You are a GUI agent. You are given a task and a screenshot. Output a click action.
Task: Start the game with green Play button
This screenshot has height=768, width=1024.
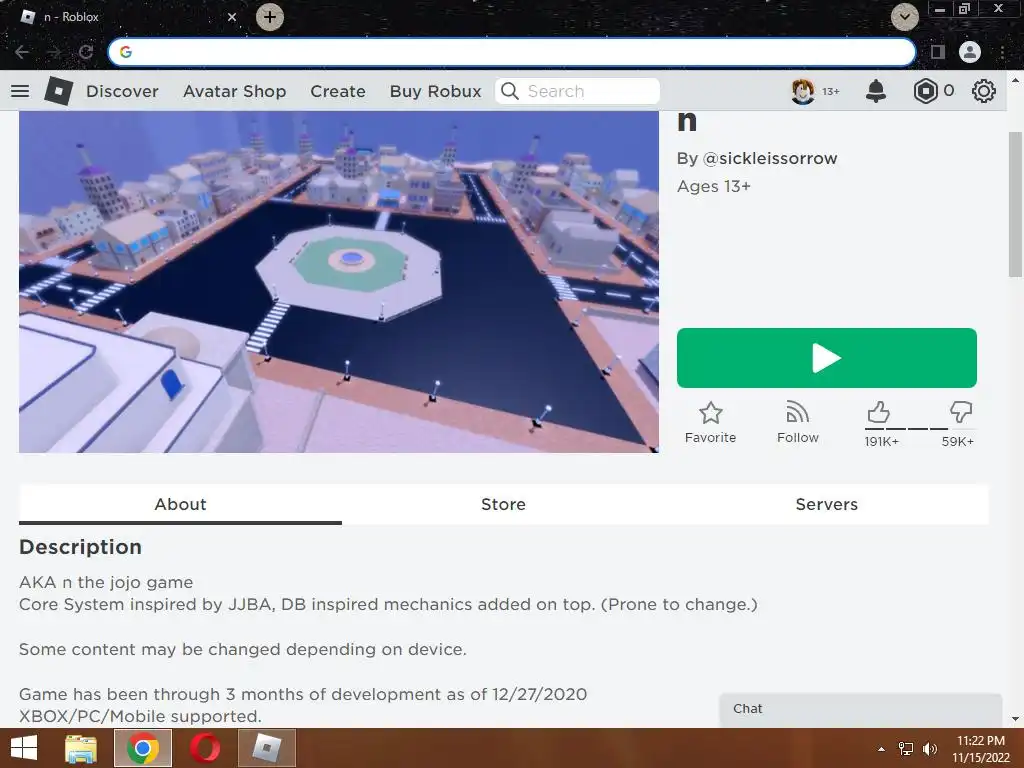(827, 358)
